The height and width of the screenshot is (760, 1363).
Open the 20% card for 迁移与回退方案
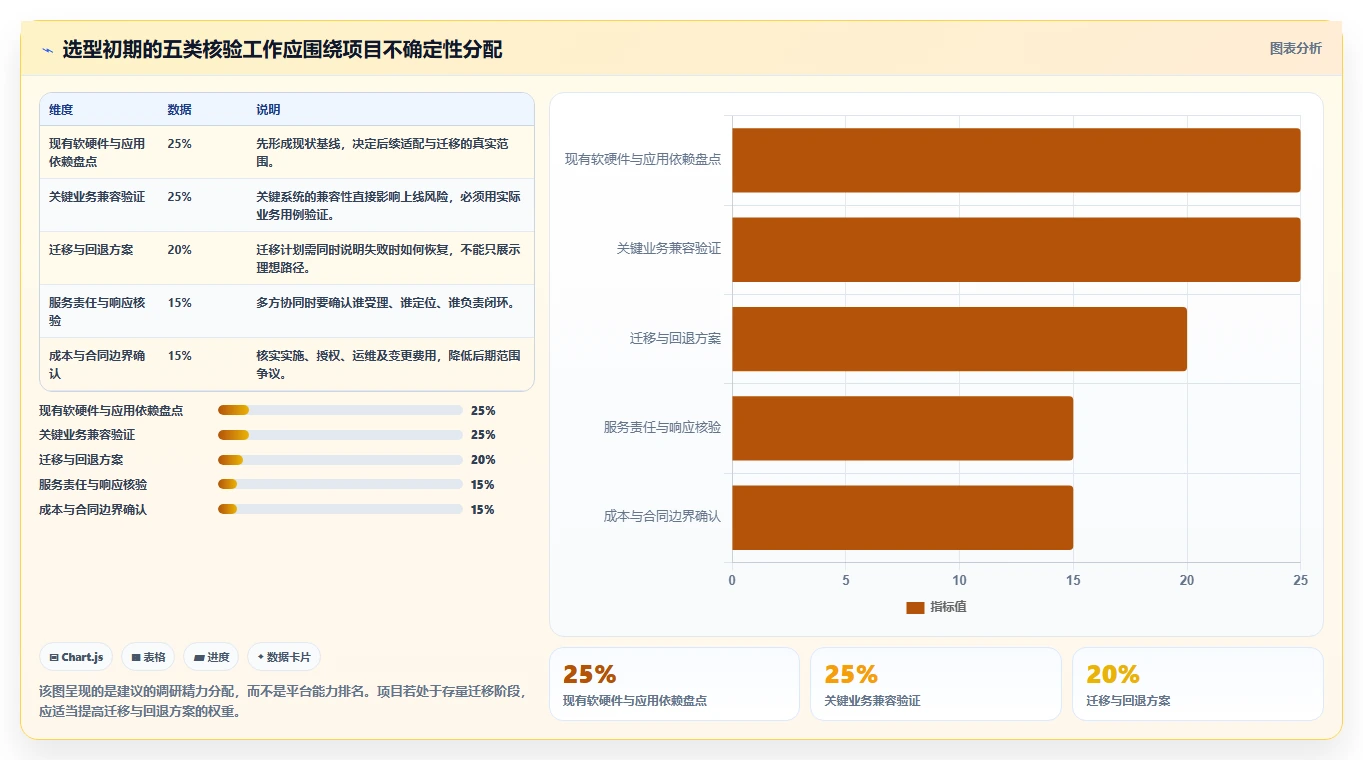[1197, 684]
